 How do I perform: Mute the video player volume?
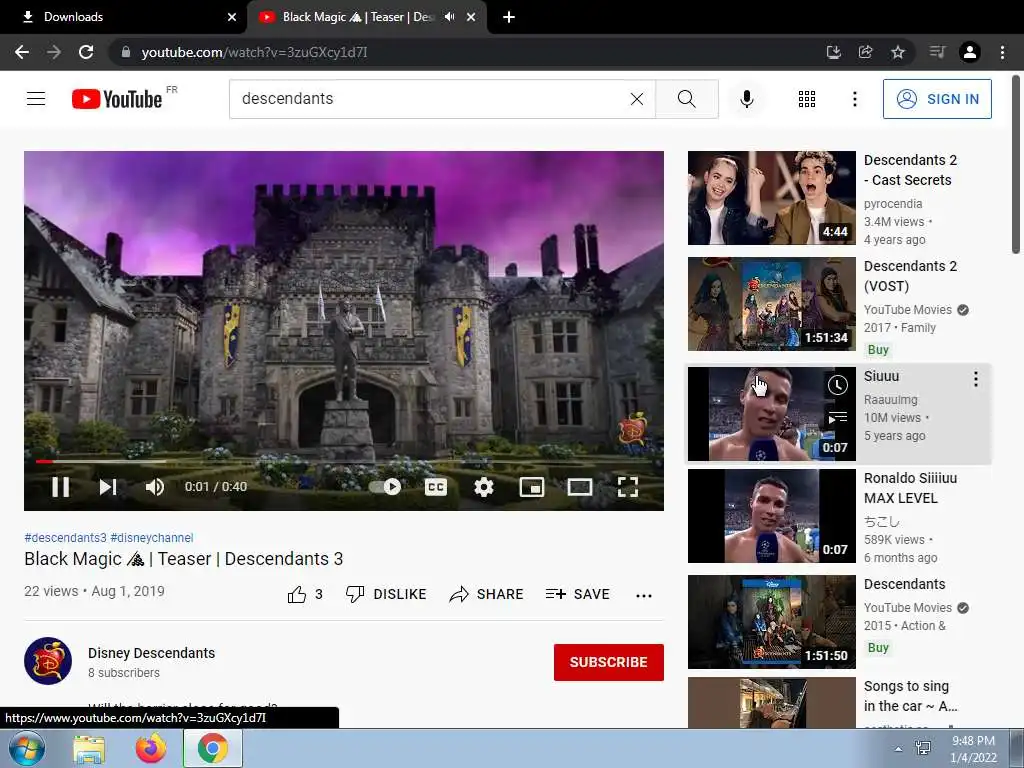coord(155,487)
